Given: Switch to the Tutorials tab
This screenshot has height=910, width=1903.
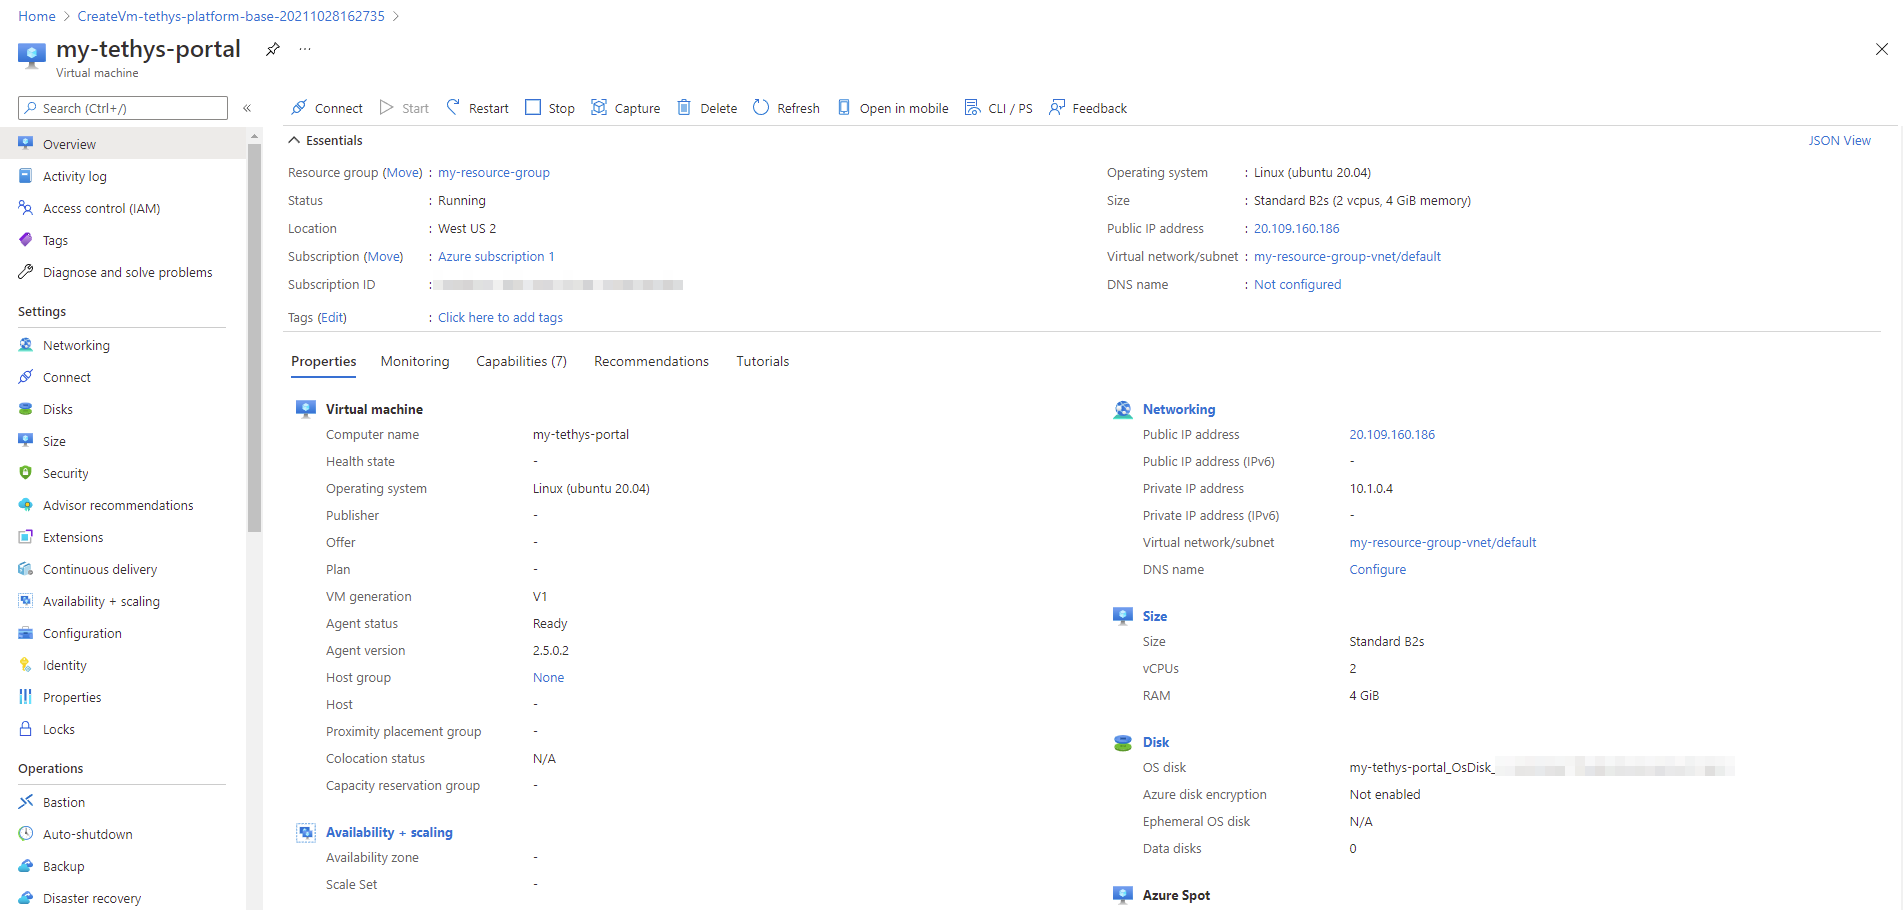Looking at the screenshot, I should pos(763,361).
